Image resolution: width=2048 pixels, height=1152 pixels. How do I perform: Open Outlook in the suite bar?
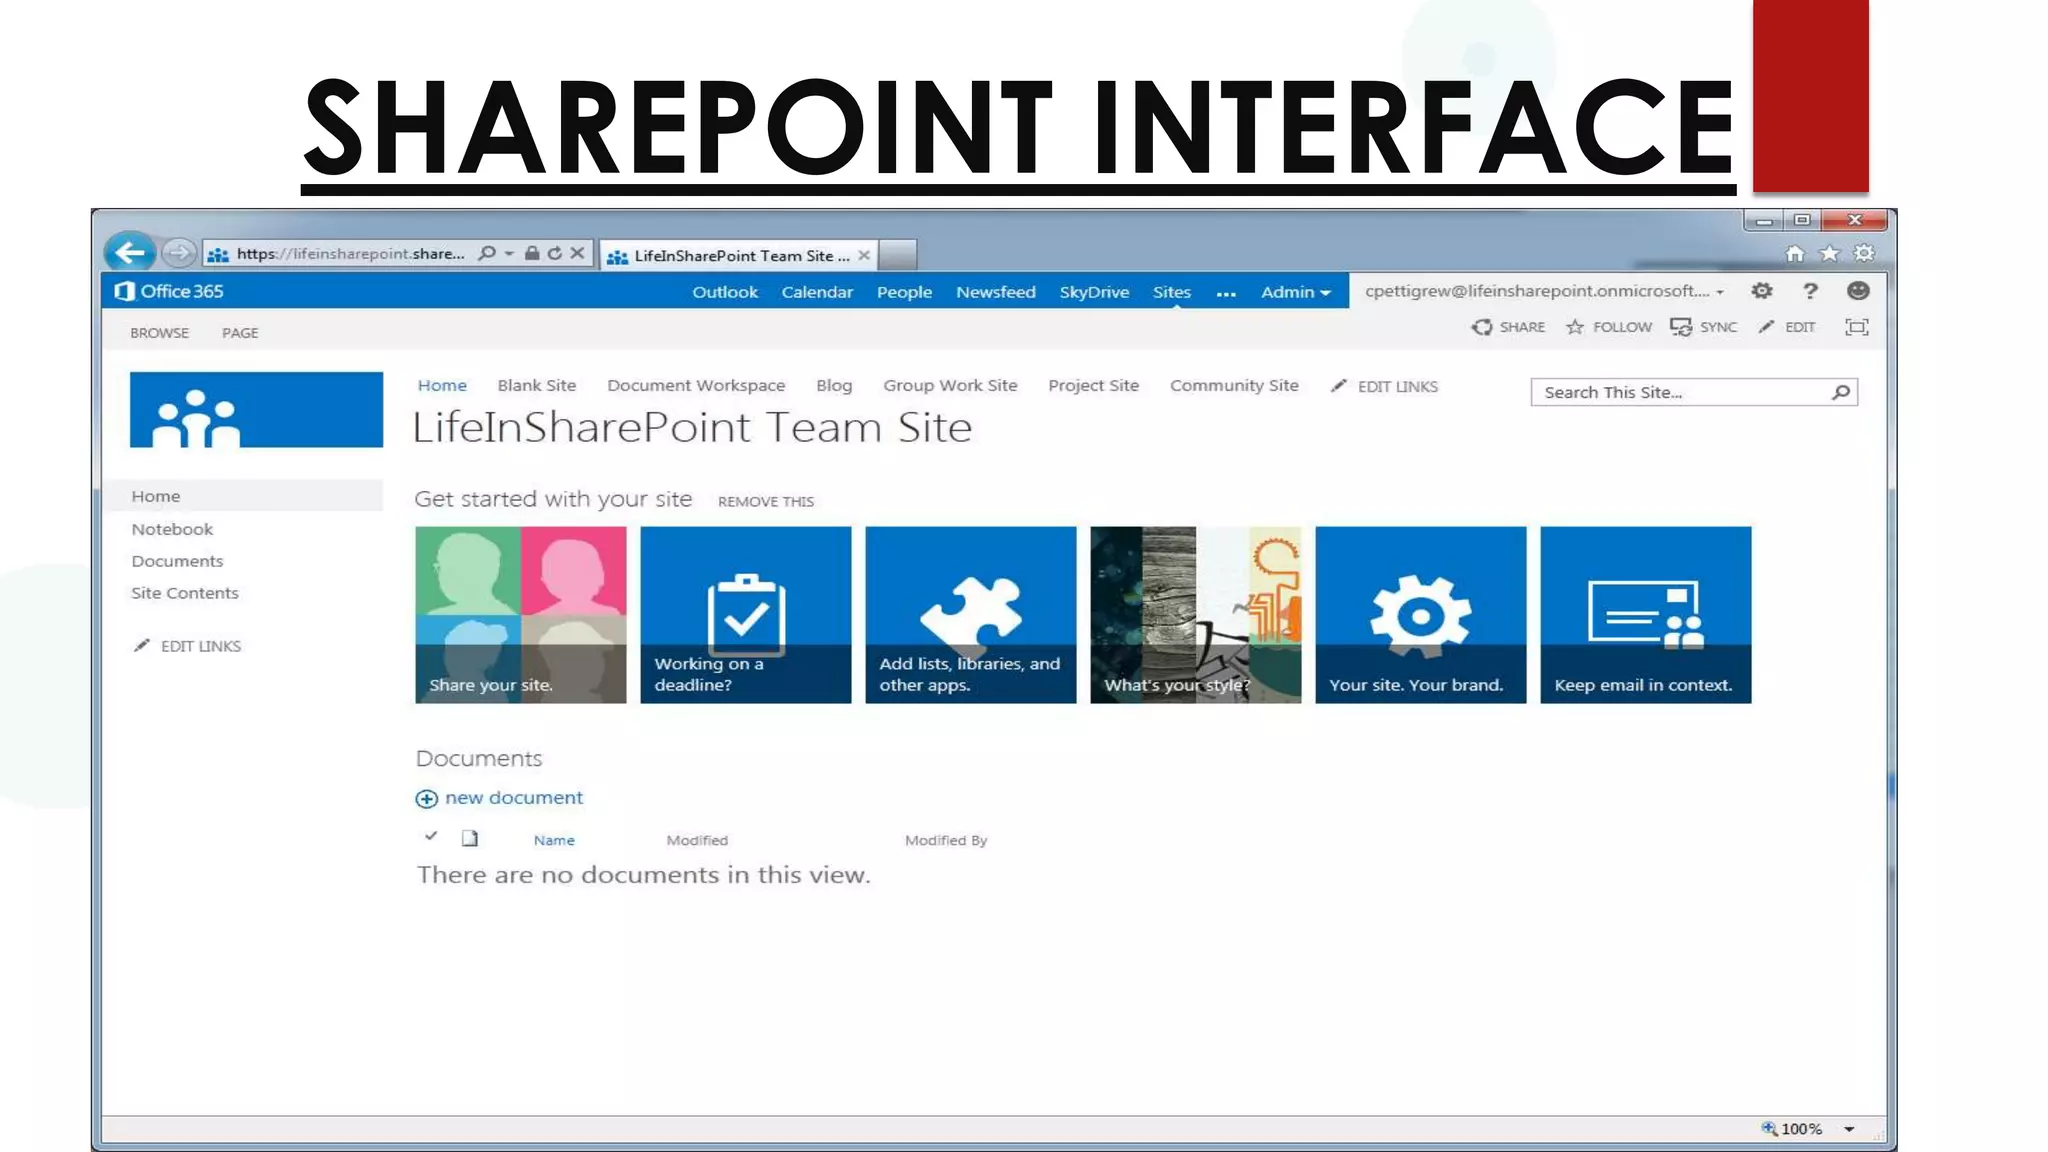click(x=725, y=292)
